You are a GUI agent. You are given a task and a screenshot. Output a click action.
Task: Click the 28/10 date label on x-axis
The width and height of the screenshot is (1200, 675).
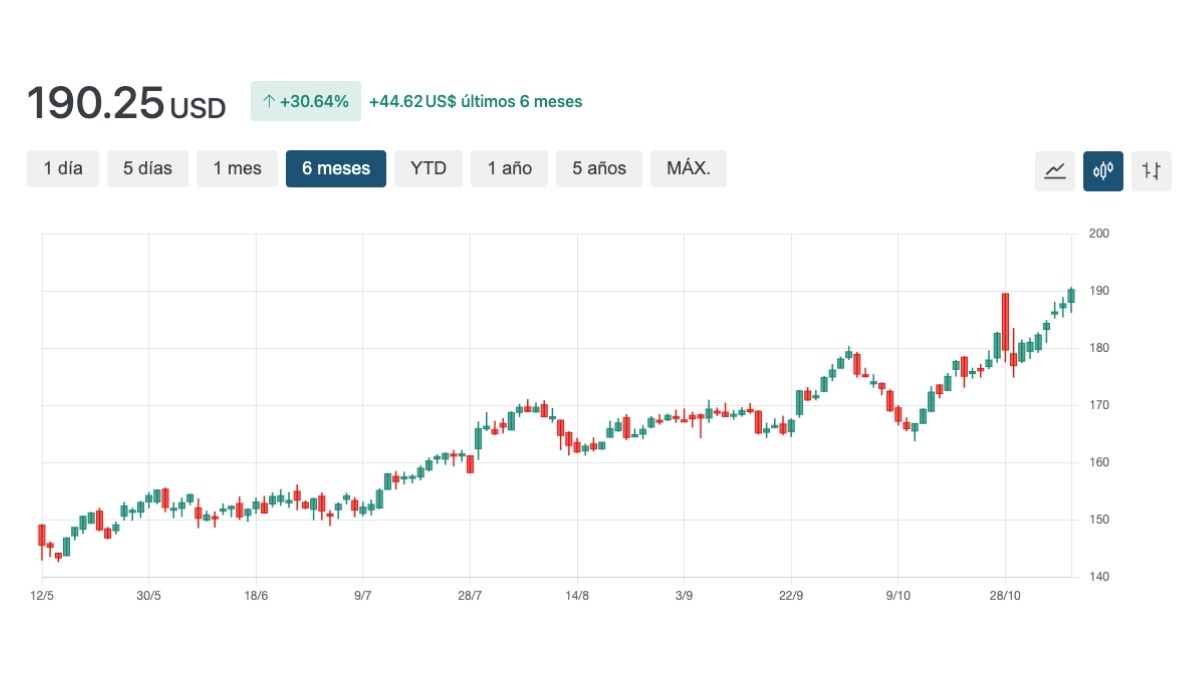pyautogui.click(x=1005, y=596)
